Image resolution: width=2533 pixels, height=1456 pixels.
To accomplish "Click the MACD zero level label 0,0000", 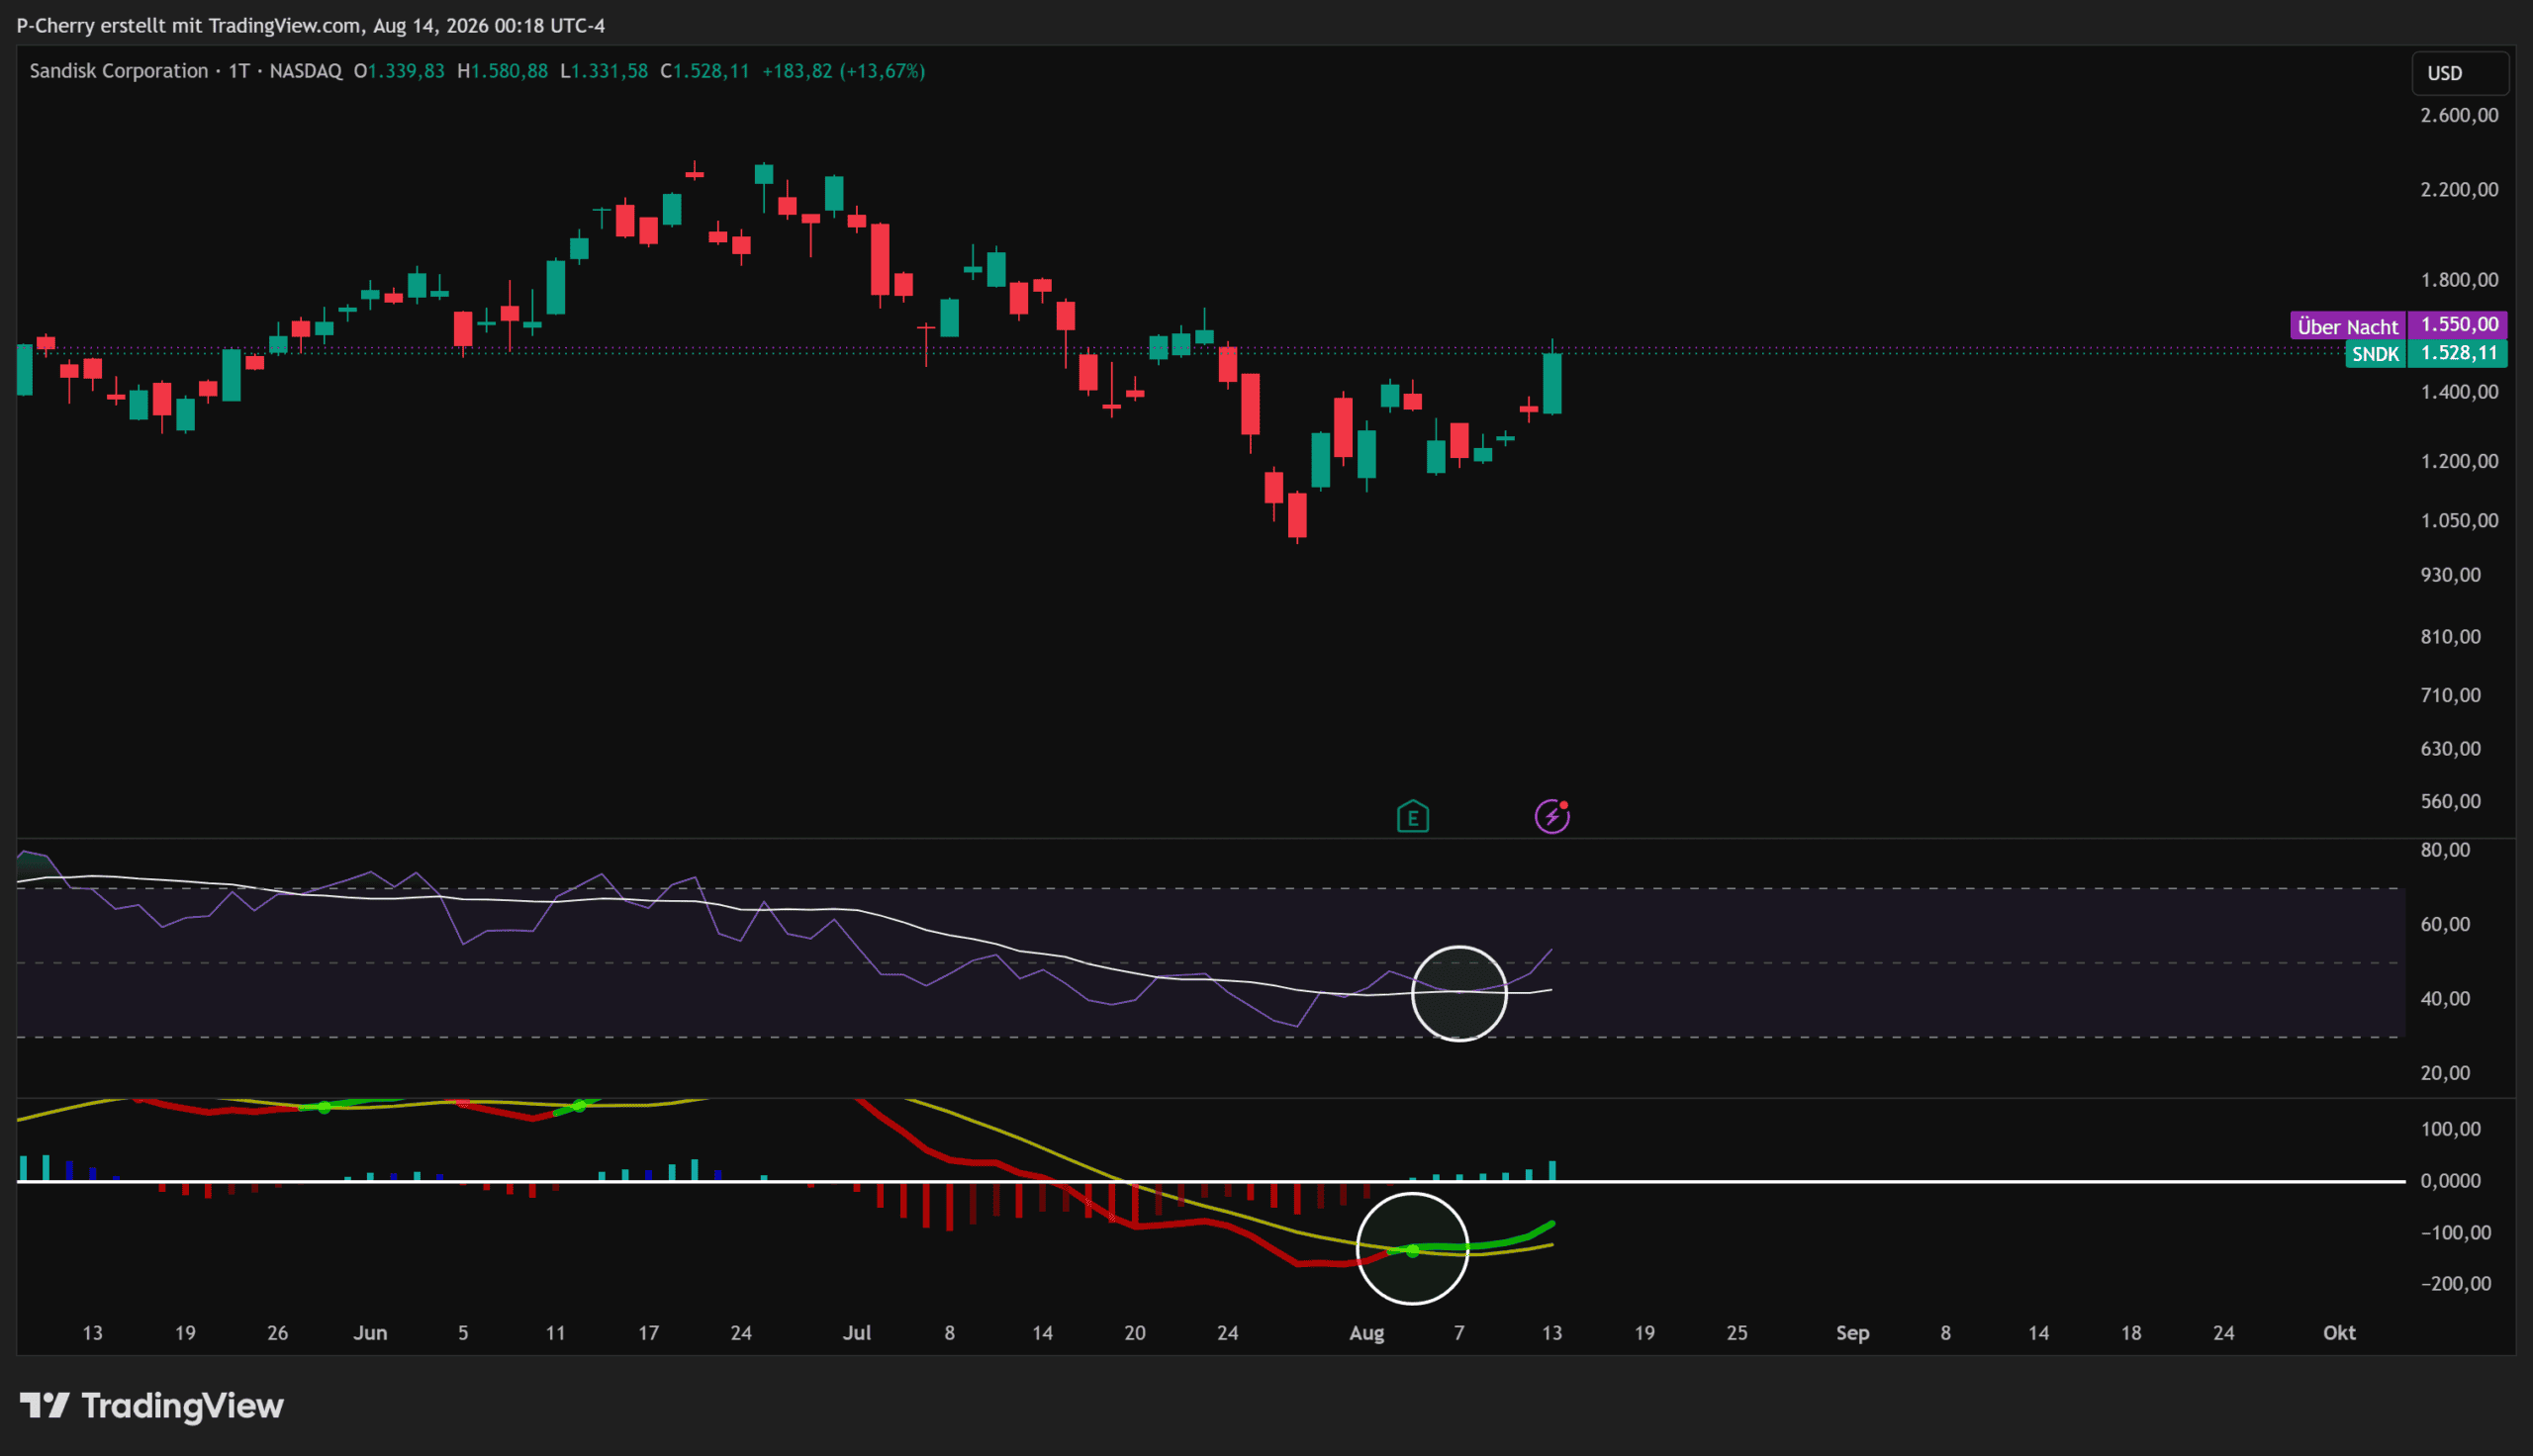I will pyautogui.click(x=2450, y=1181).
